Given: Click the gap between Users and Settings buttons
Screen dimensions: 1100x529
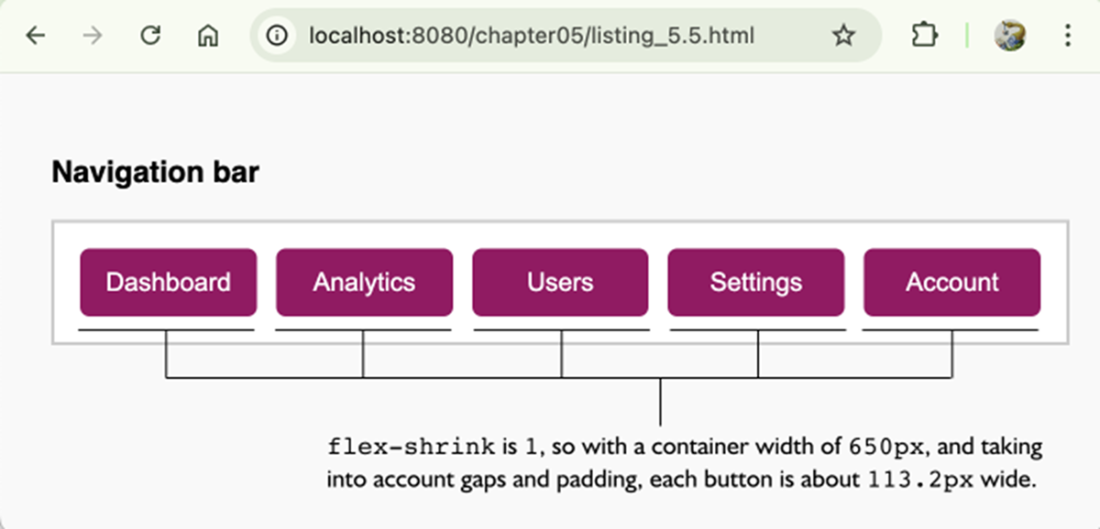Looking at the screenshot, I should click(658, 282).
